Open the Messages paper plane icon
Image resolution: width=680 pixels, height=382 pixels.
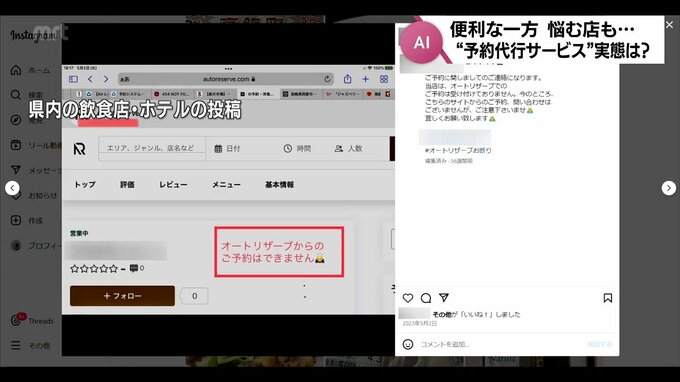pos(16,170)
